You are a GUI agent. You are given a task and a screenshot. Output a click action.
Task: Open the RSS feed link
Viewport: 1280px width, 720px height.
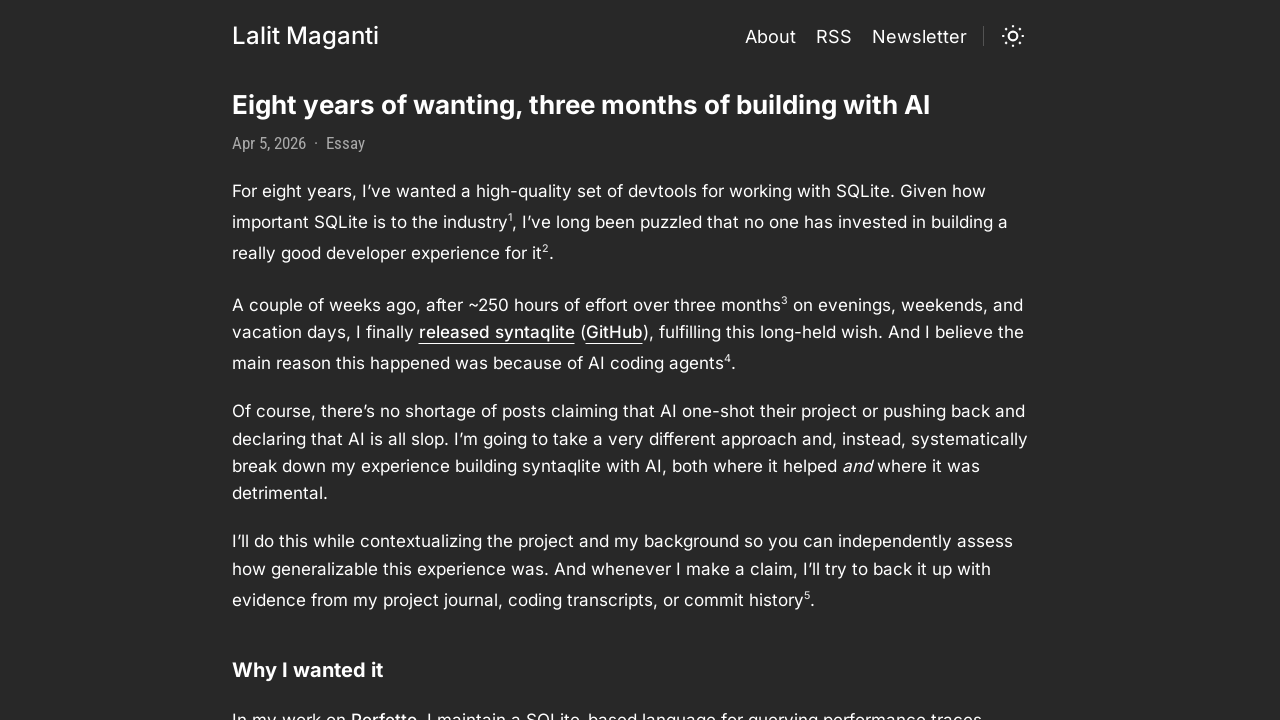[x=834, y=37]
